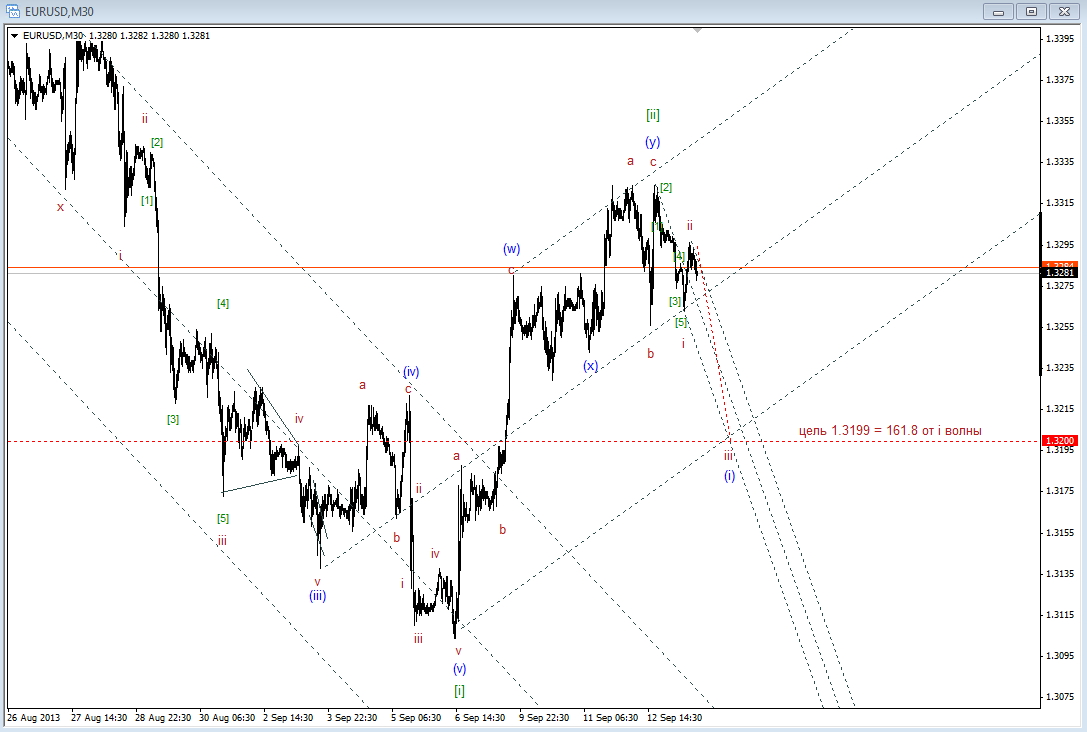
Task: Select the green [i] wave label
Action: click(x=459, y=690)
